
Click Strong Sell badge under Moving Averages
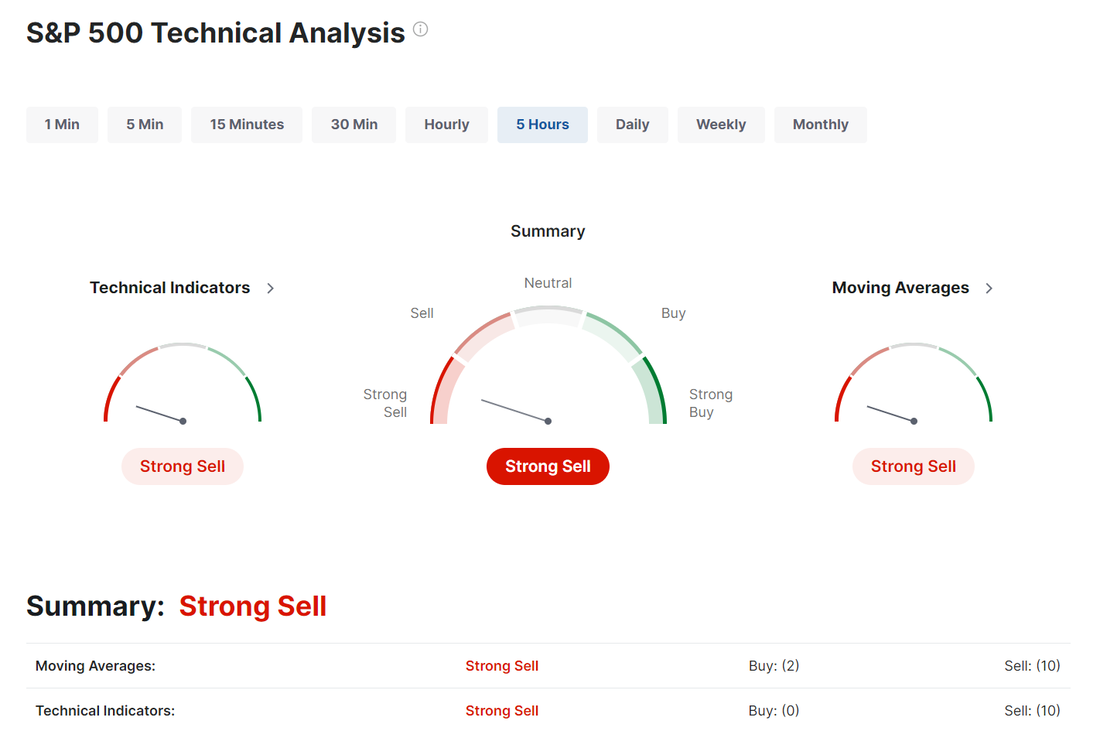click(x=913, y=467)
